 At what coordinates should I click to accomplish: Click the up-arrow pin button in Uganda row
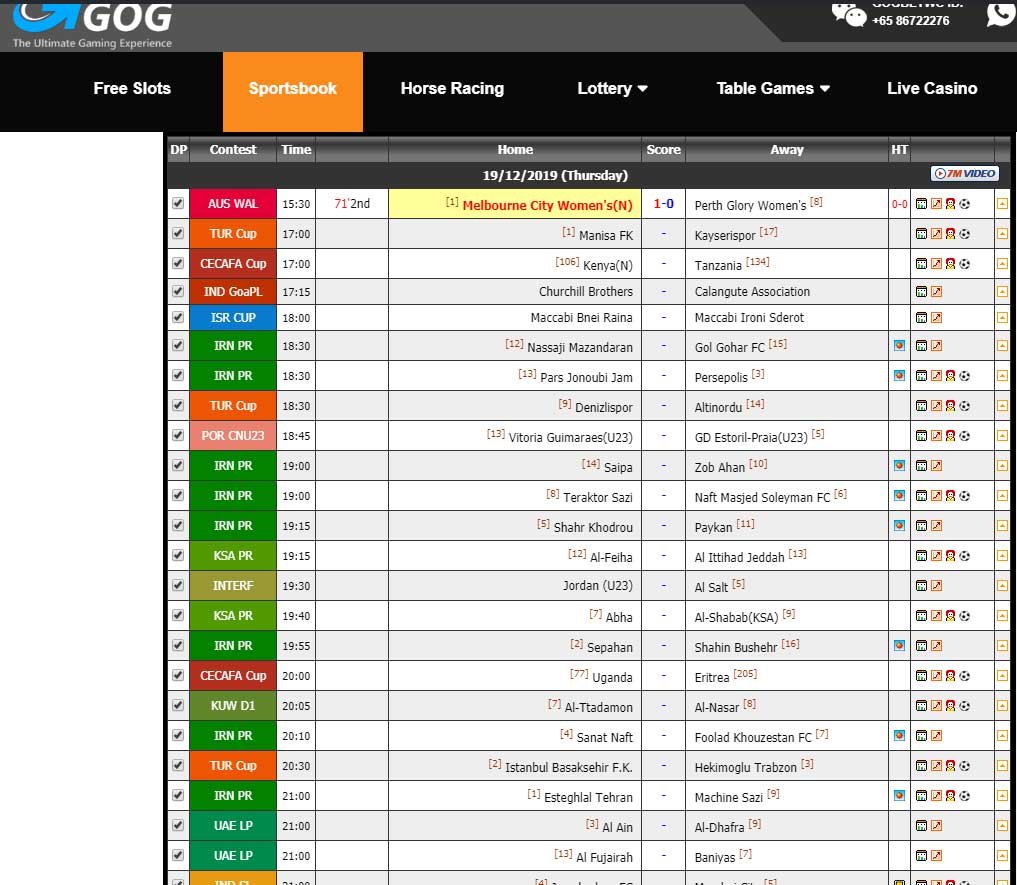[x=1002, y=675]
